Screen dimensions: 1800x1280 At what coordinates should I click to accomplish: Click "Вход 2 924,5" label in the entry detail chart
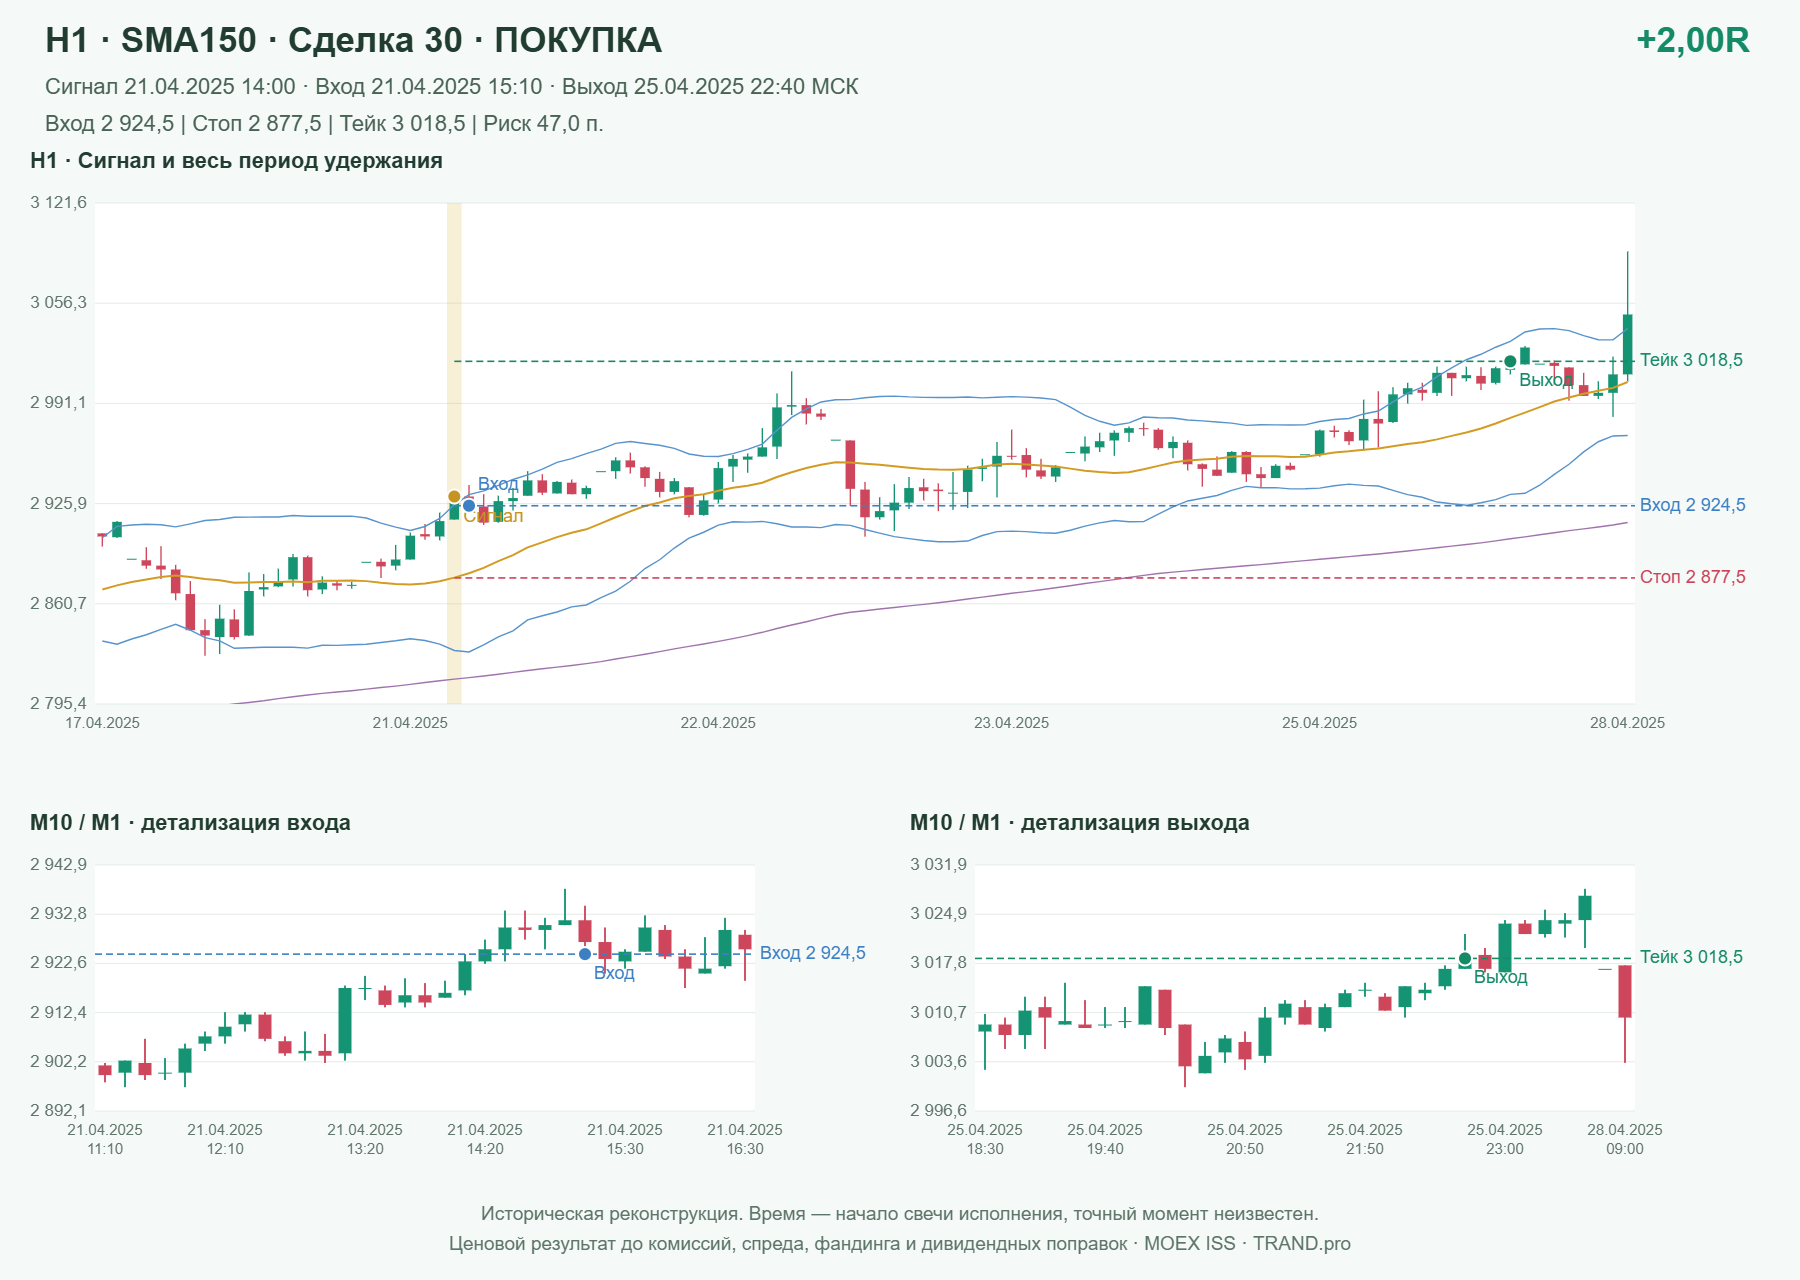click(x=813, y=953)
